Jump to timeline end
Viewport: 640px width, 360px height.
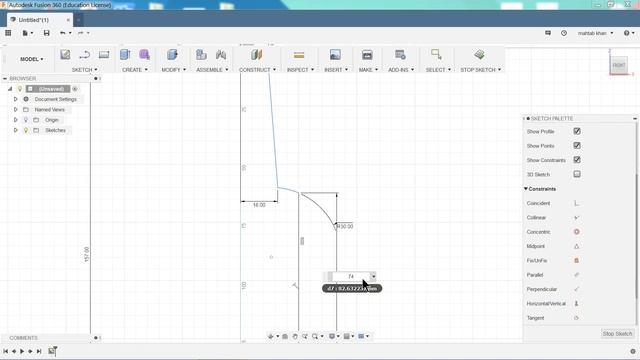pyautogui.click(x=39, y=351)
